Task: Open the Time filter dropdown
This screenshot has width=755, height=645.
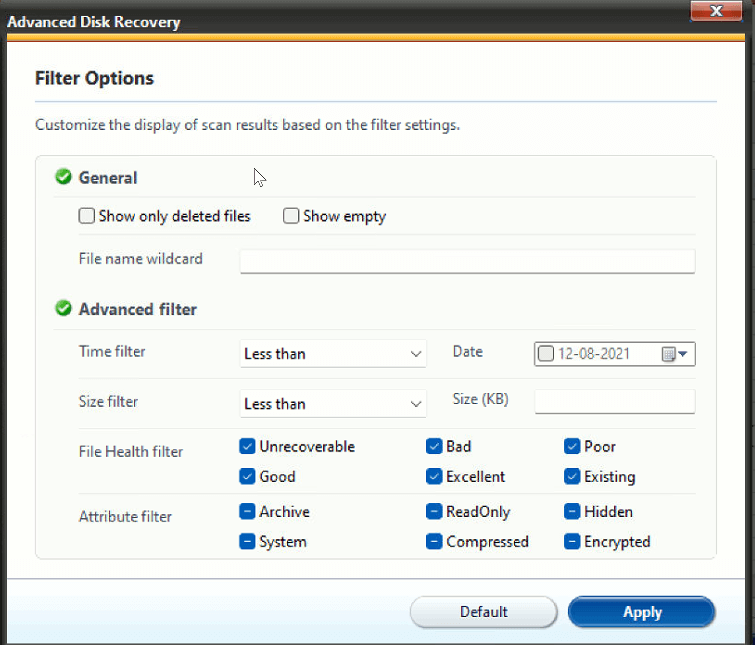Action: (333, 354)
